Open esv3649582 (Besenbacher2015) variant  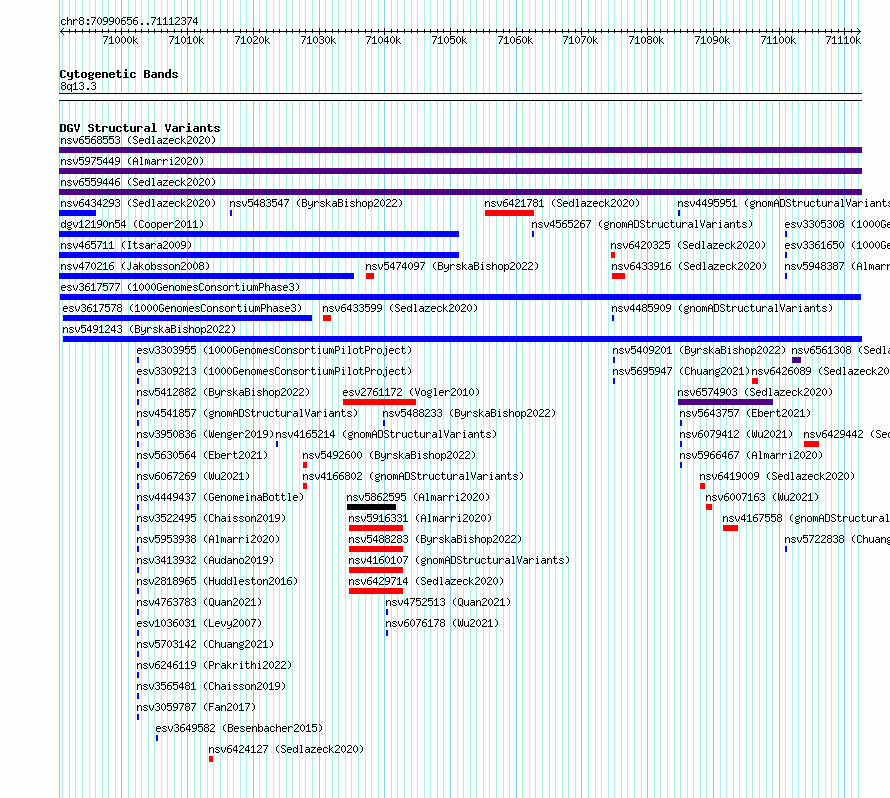(x=240, y=728)
